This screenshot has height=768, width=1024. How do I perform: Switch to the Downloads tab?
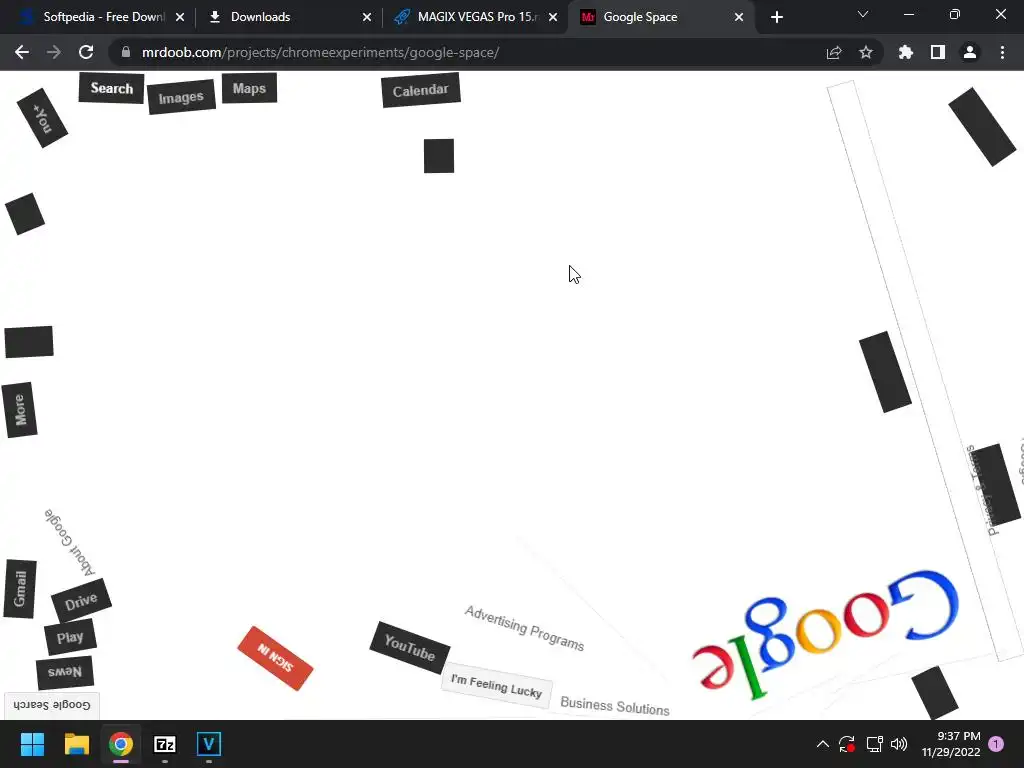point(287,17)
